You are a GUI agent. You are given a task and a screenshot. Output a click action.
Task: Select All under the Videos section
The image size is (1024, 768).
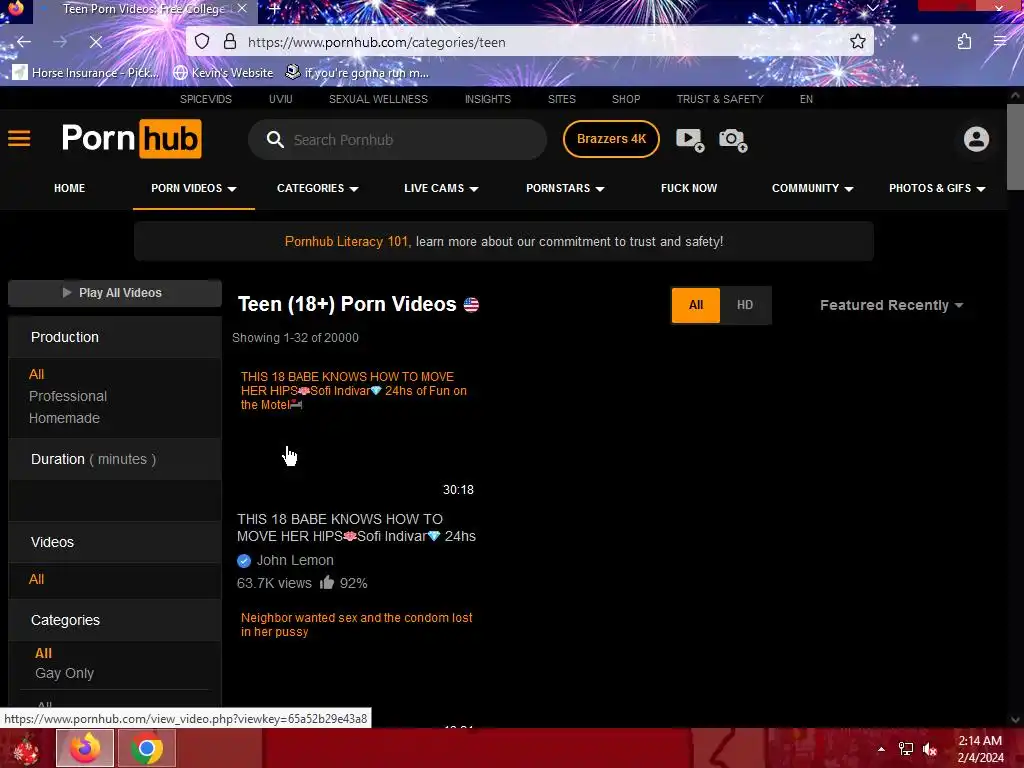point(37,579)
